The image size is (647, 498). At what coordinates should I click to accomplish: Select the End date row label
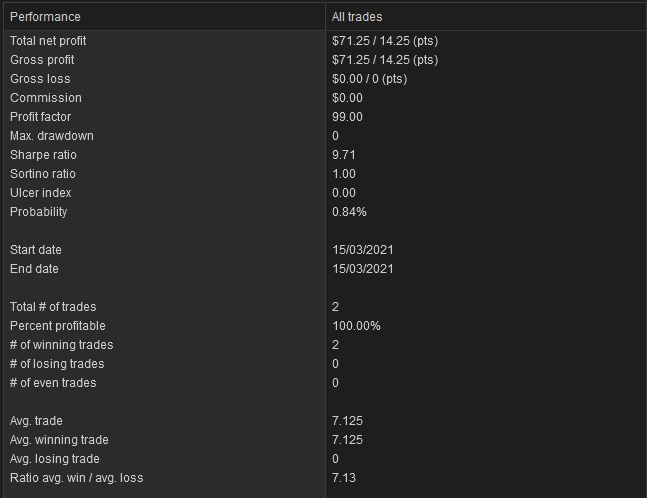tap(34, 269)
